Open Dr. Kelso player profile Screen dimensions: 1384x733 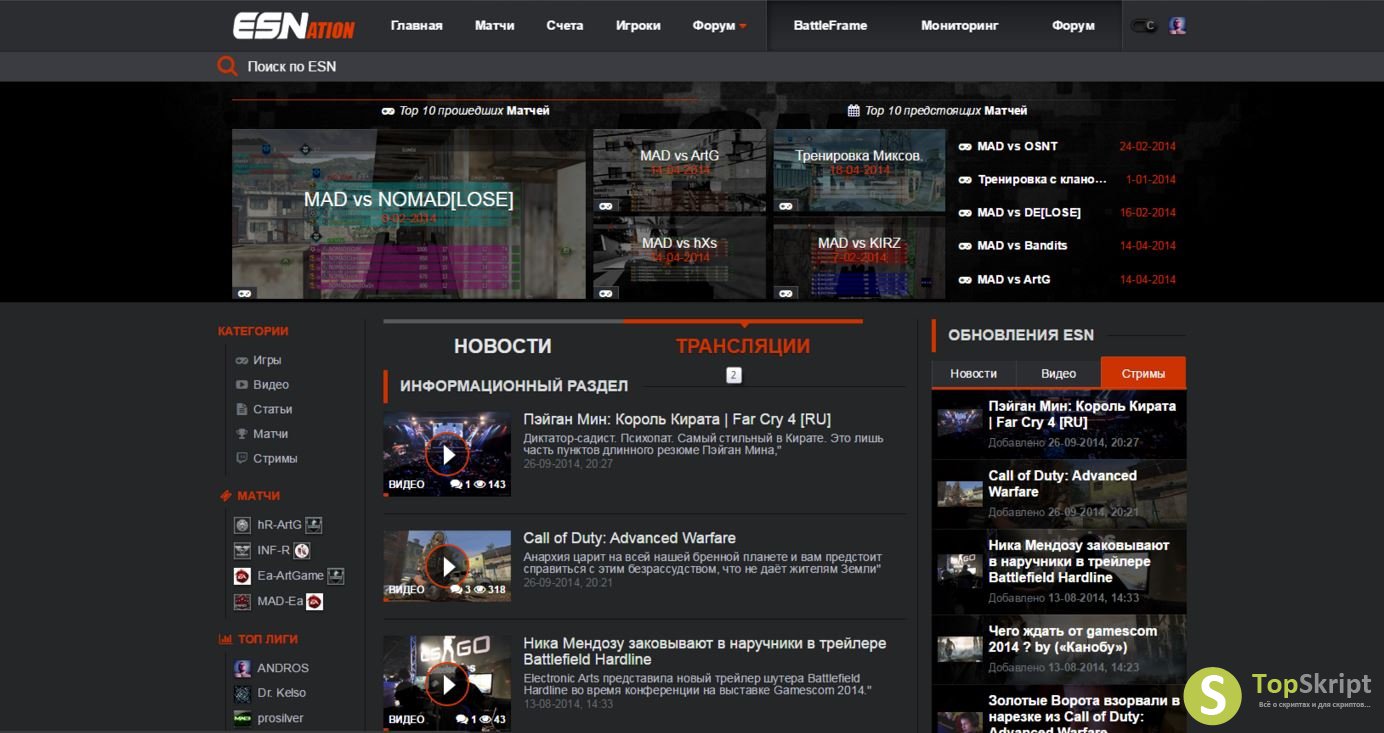[281, 693]
